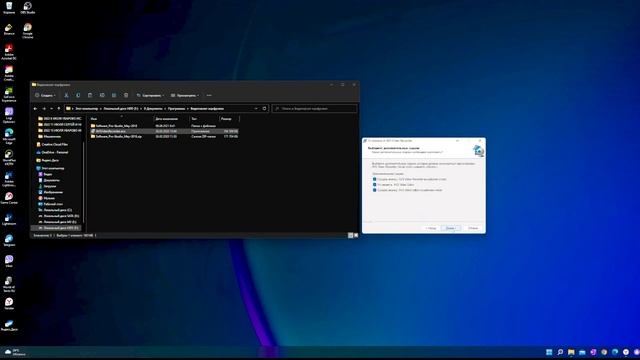Select This PC (Этот компьютер) in the sidebar

click(50, 168)
